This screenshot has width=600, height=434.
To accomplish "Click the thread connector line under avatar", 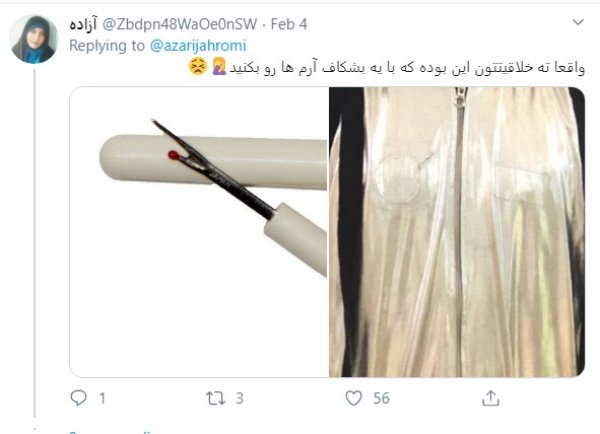I will [x=34, y=243].
